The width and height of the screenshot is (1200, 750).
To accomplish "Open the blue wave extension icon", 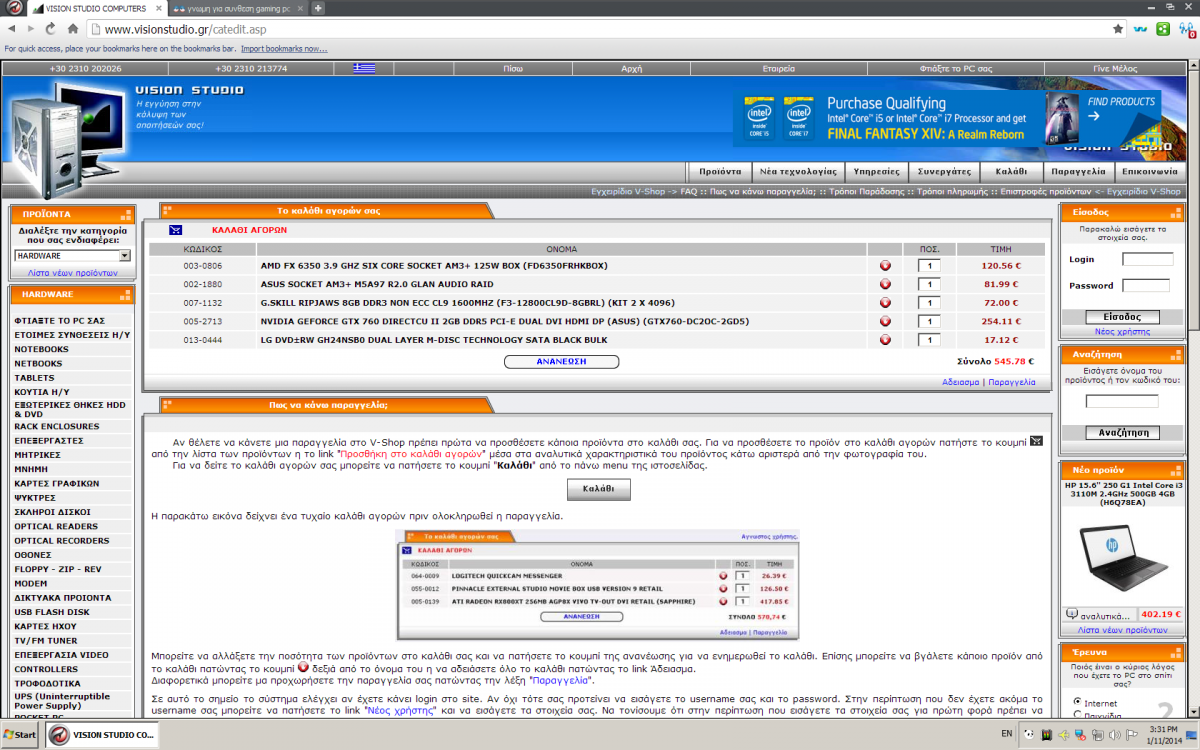I will tap(1141, 29).
